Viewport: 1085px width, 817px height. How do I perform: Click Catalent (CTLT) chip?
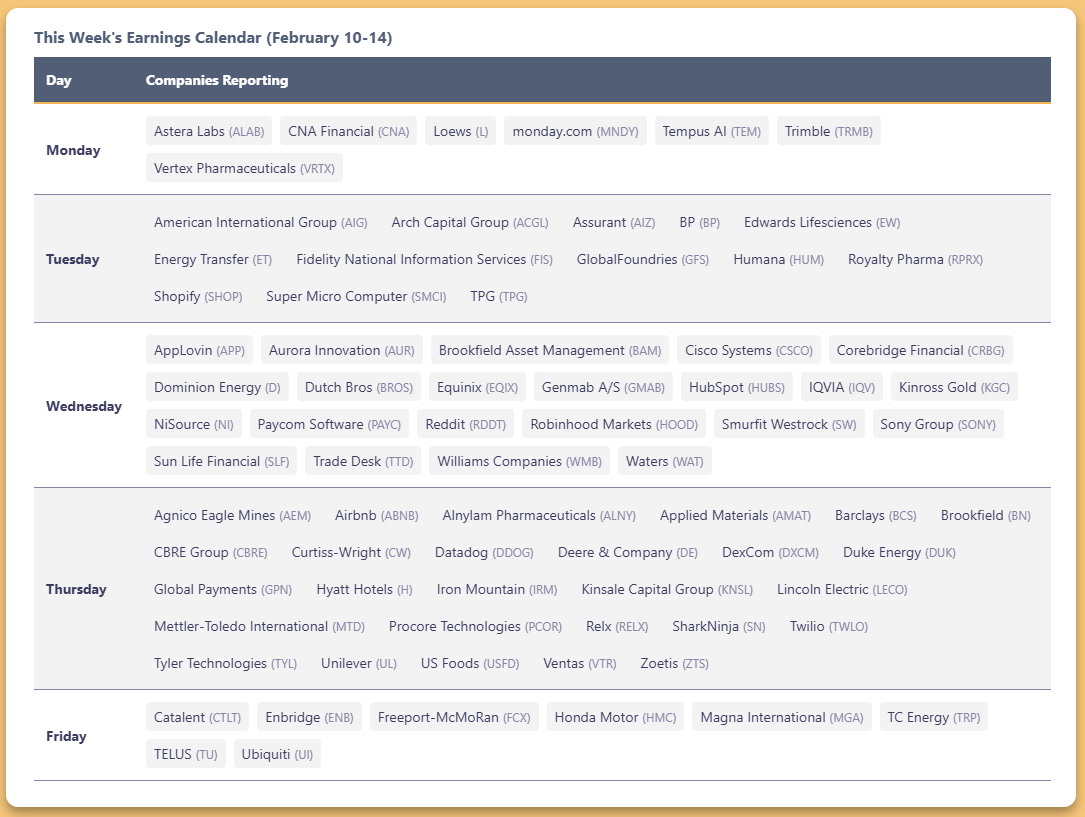click(197, 717)
